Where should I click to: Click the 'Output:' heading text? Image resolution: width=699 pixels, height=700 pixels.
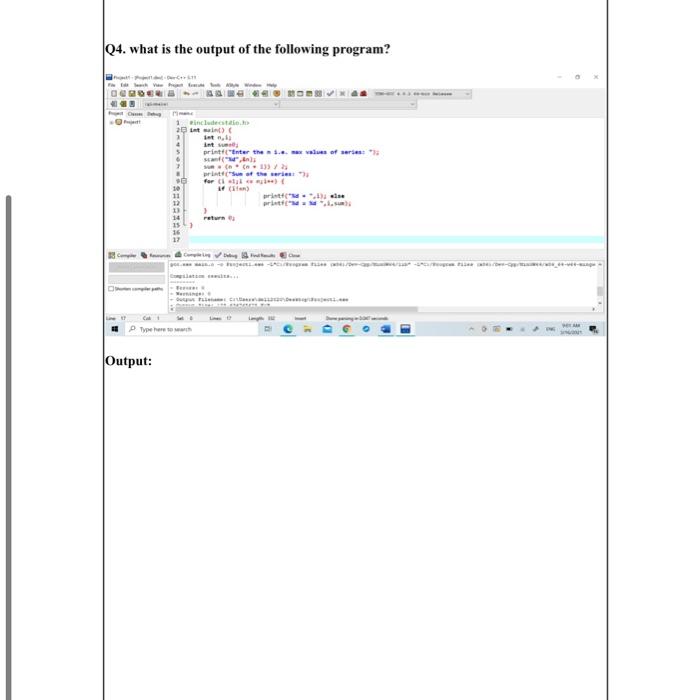tap(129, 361)
